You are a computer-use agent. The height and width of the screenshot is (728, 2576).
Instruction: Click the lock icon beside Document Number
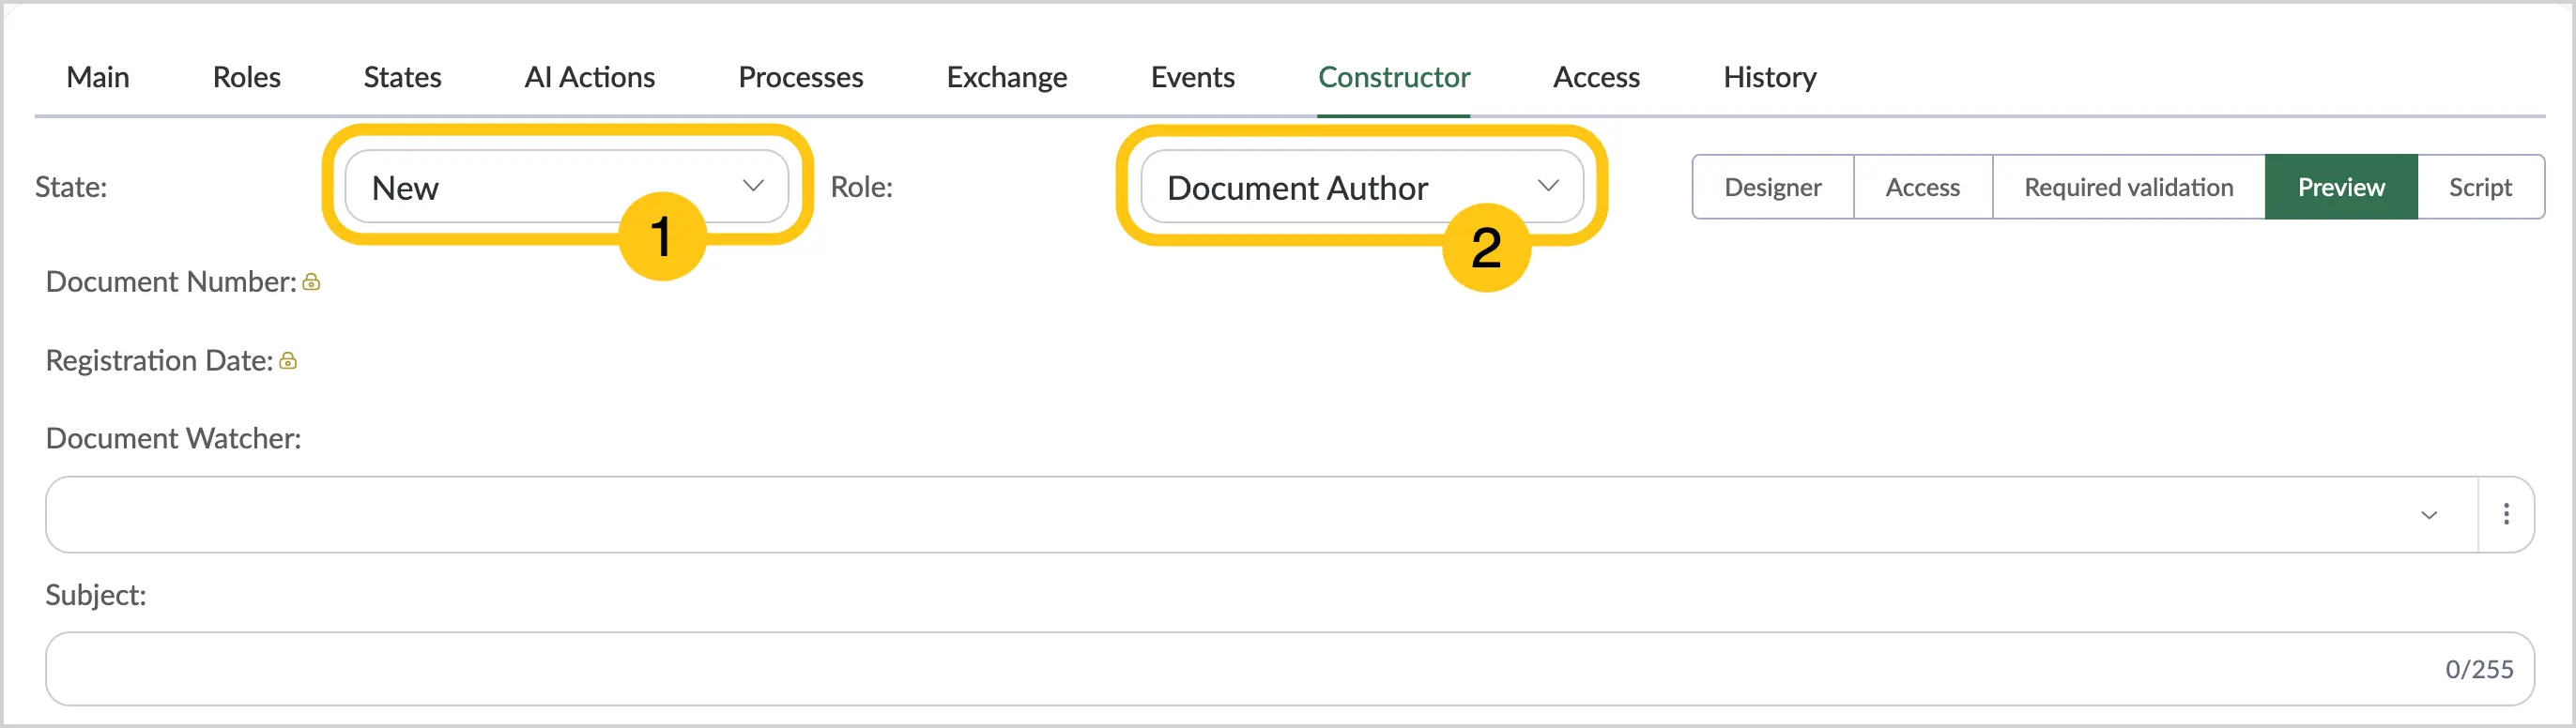click(311, 283)
